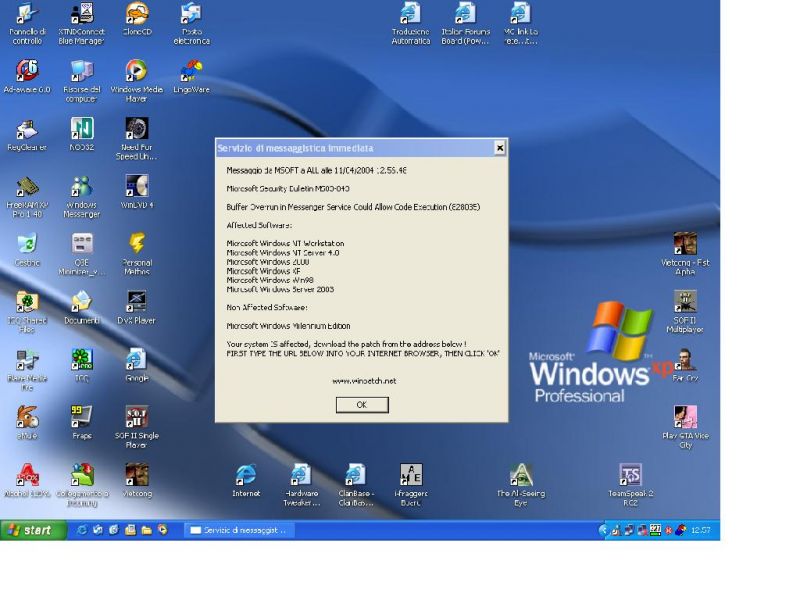Launch i-fragger shortcut
This screenshot has width=800, height=600.
tap(411, 485)
